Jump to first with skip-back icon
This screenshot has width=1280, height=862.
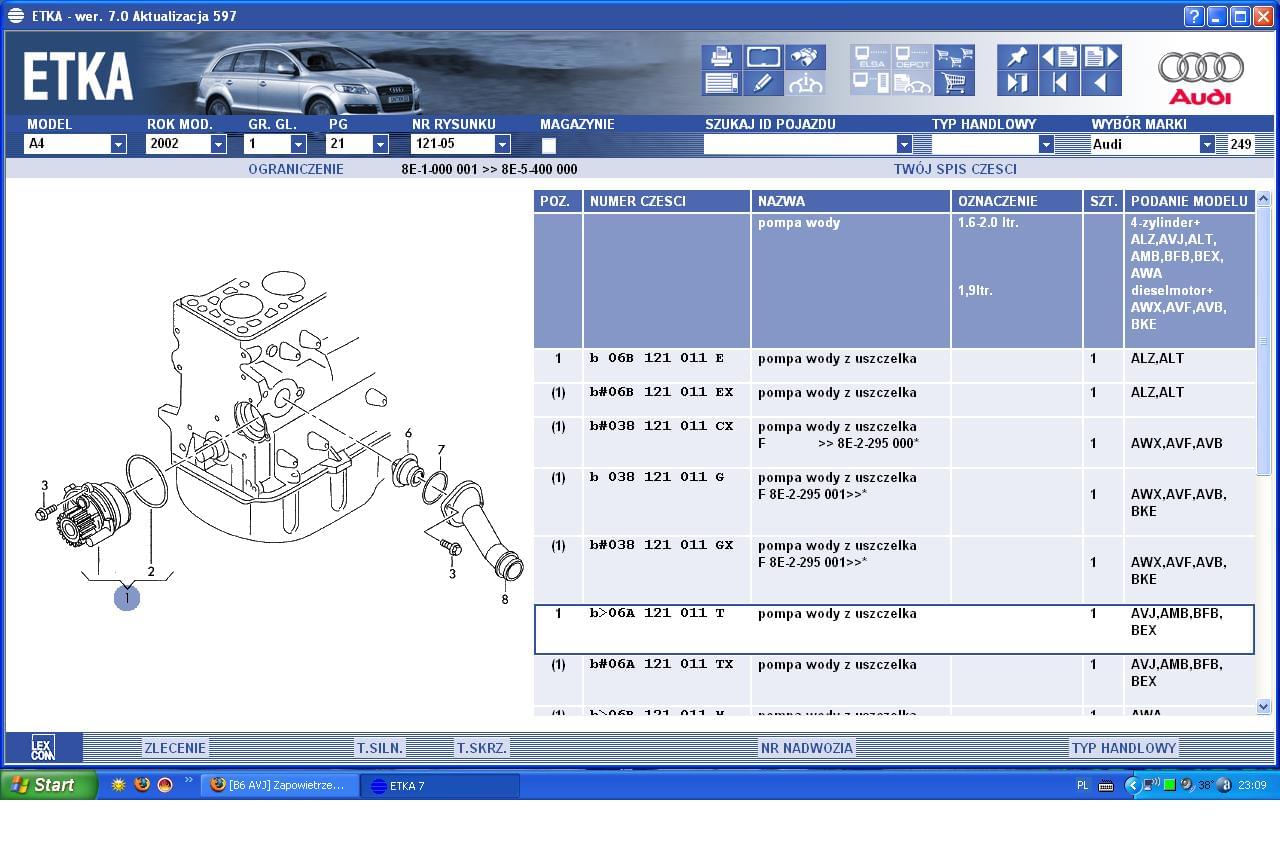[x=1059, y=83]
